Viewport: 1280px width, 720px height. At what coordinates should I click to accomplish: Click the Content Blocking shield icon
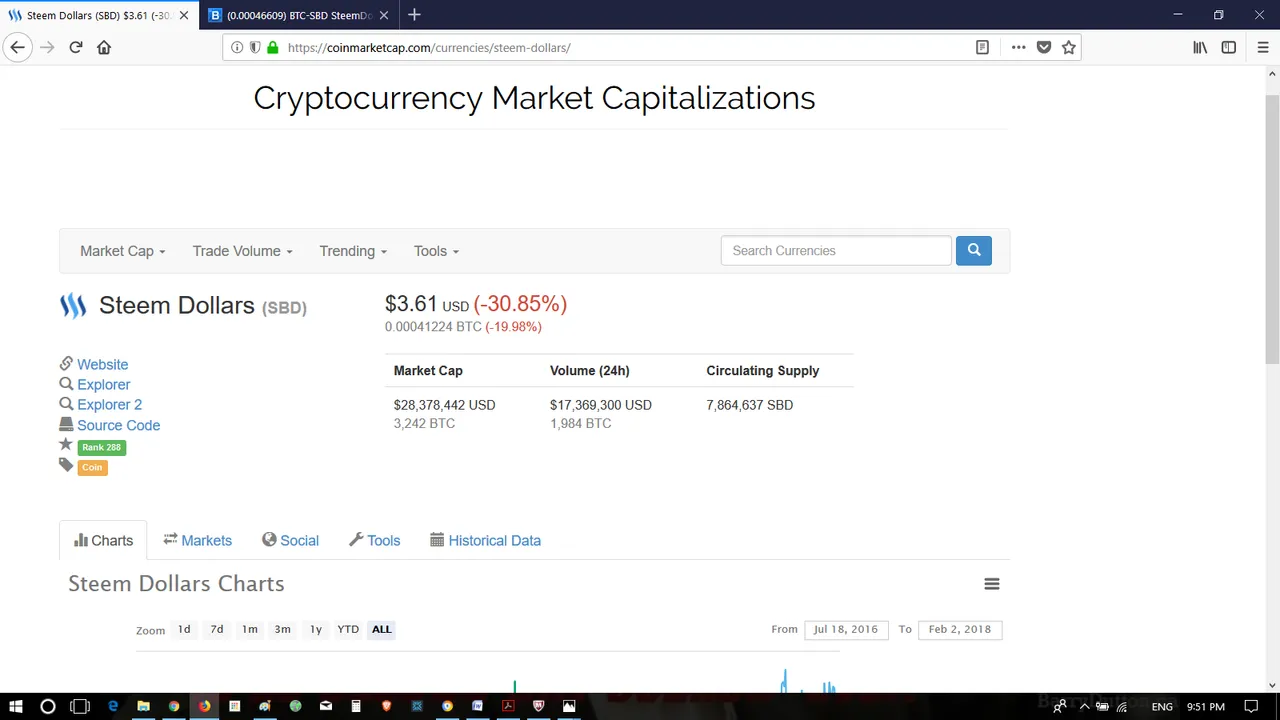pyautogui.click(x=255, y=47)
